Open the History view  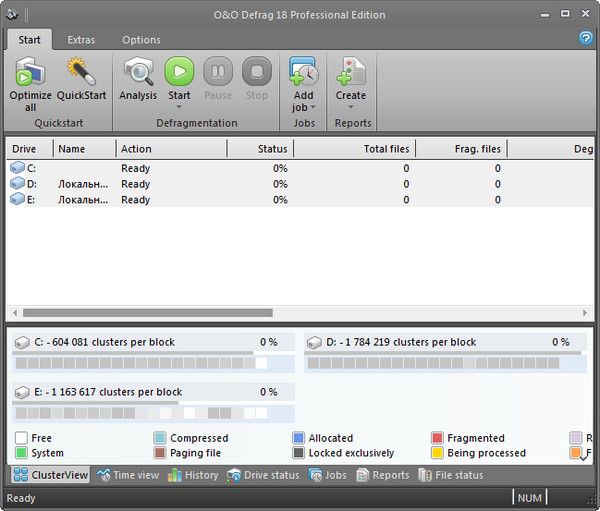193,475
